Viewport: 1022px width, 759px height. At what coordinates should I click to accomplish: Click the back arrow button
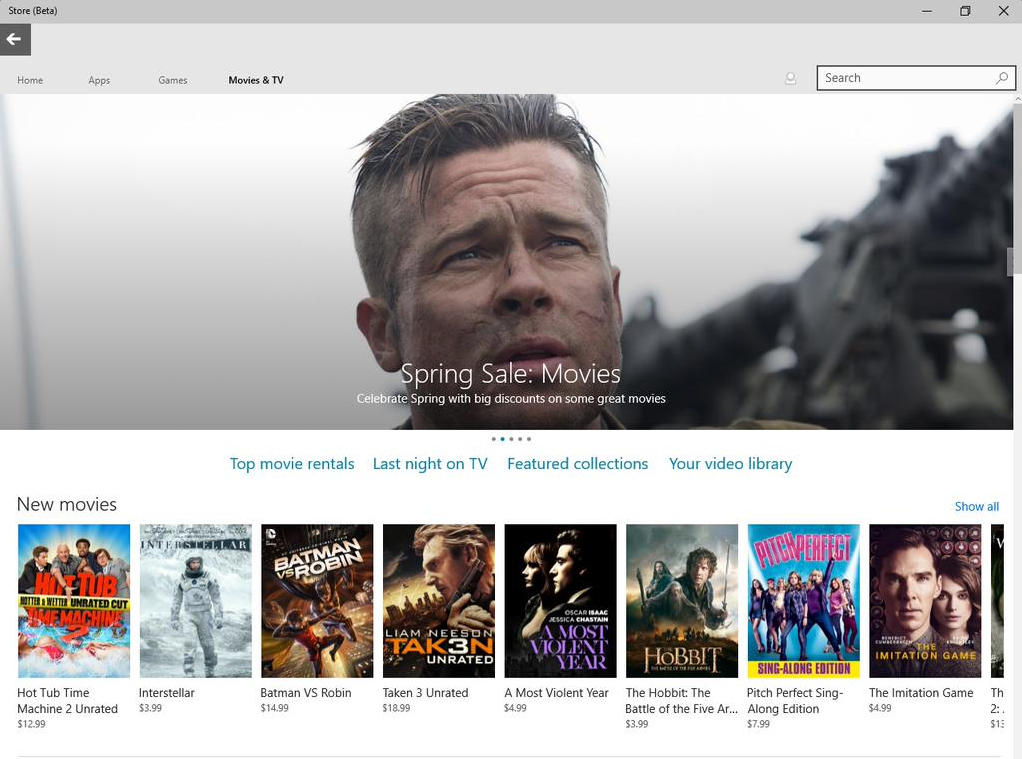tap(15, 40)
